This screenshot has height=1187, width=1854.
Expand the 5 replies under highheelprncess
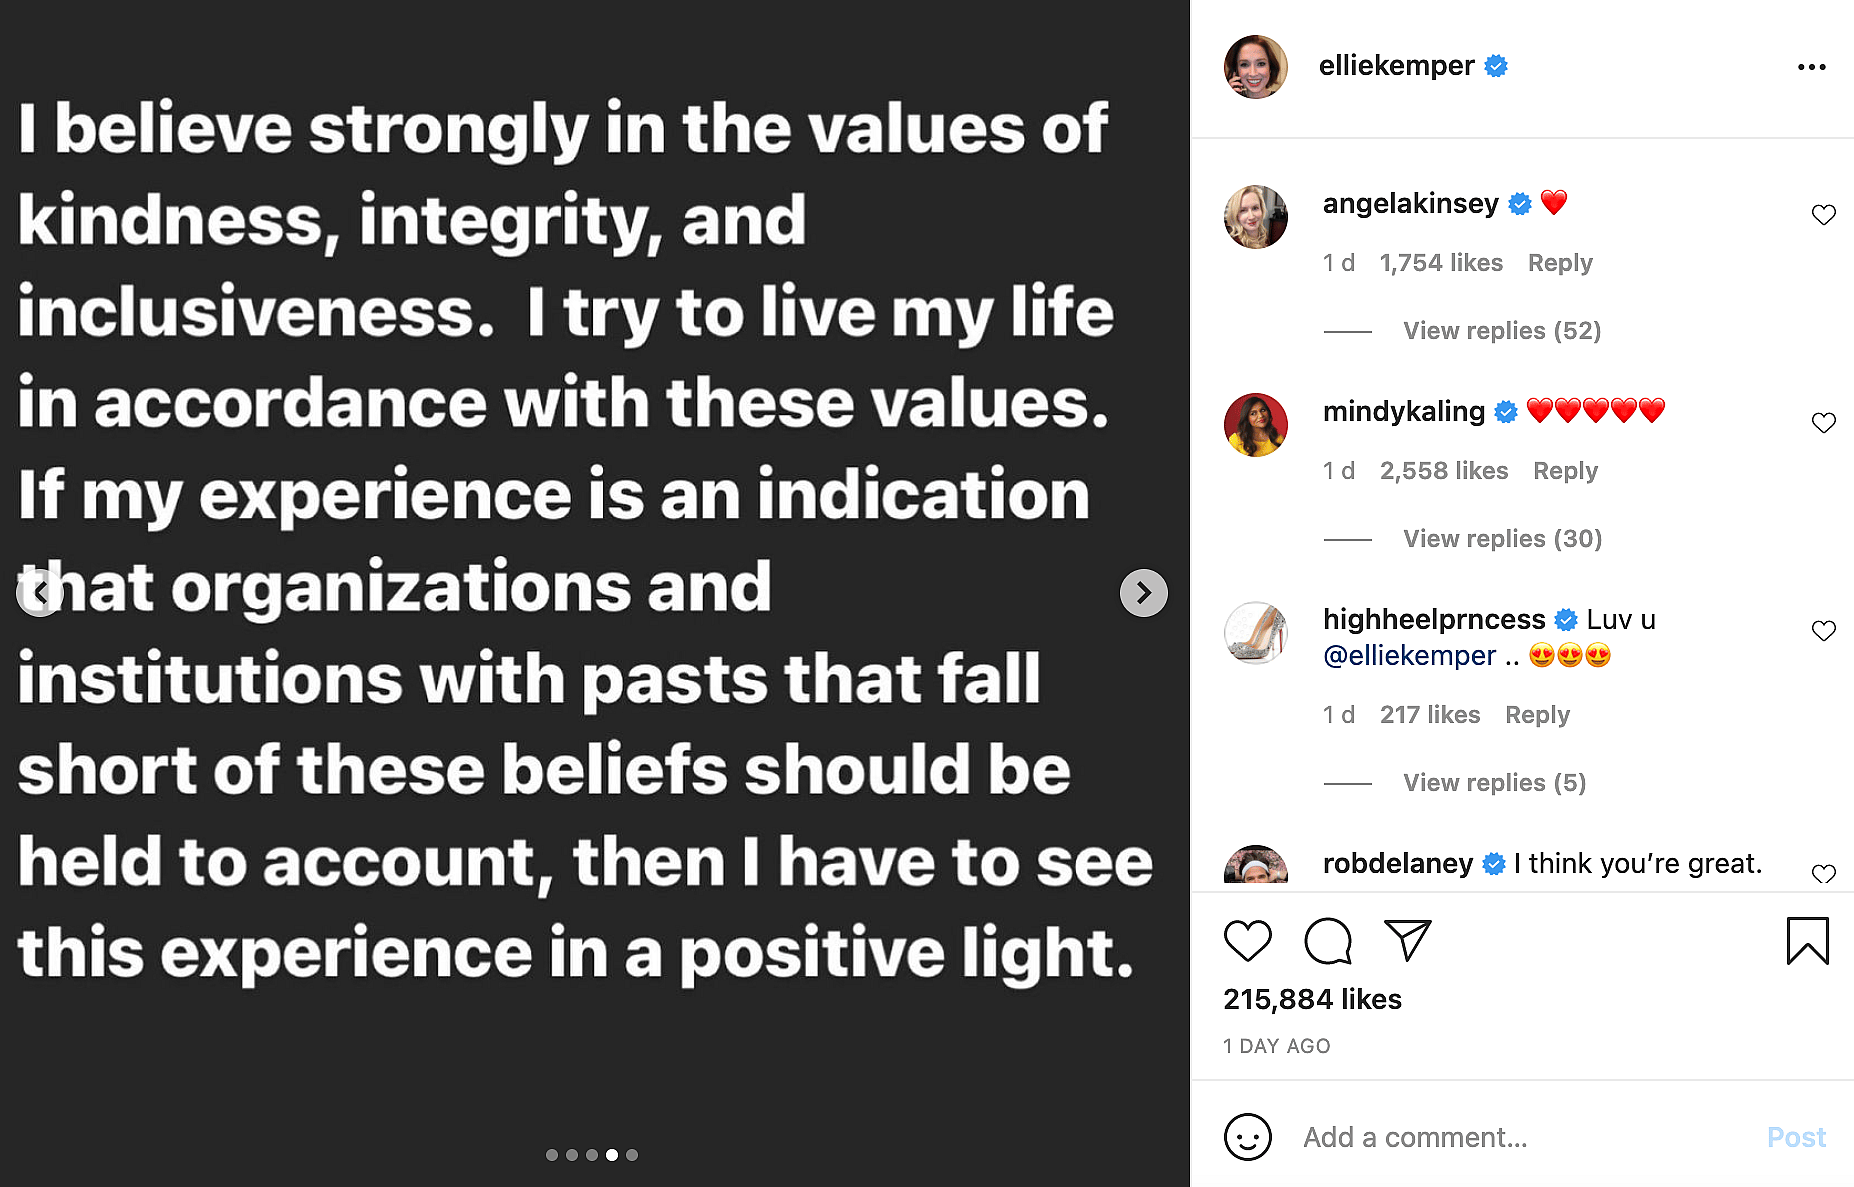click(x=1494, y=783)
